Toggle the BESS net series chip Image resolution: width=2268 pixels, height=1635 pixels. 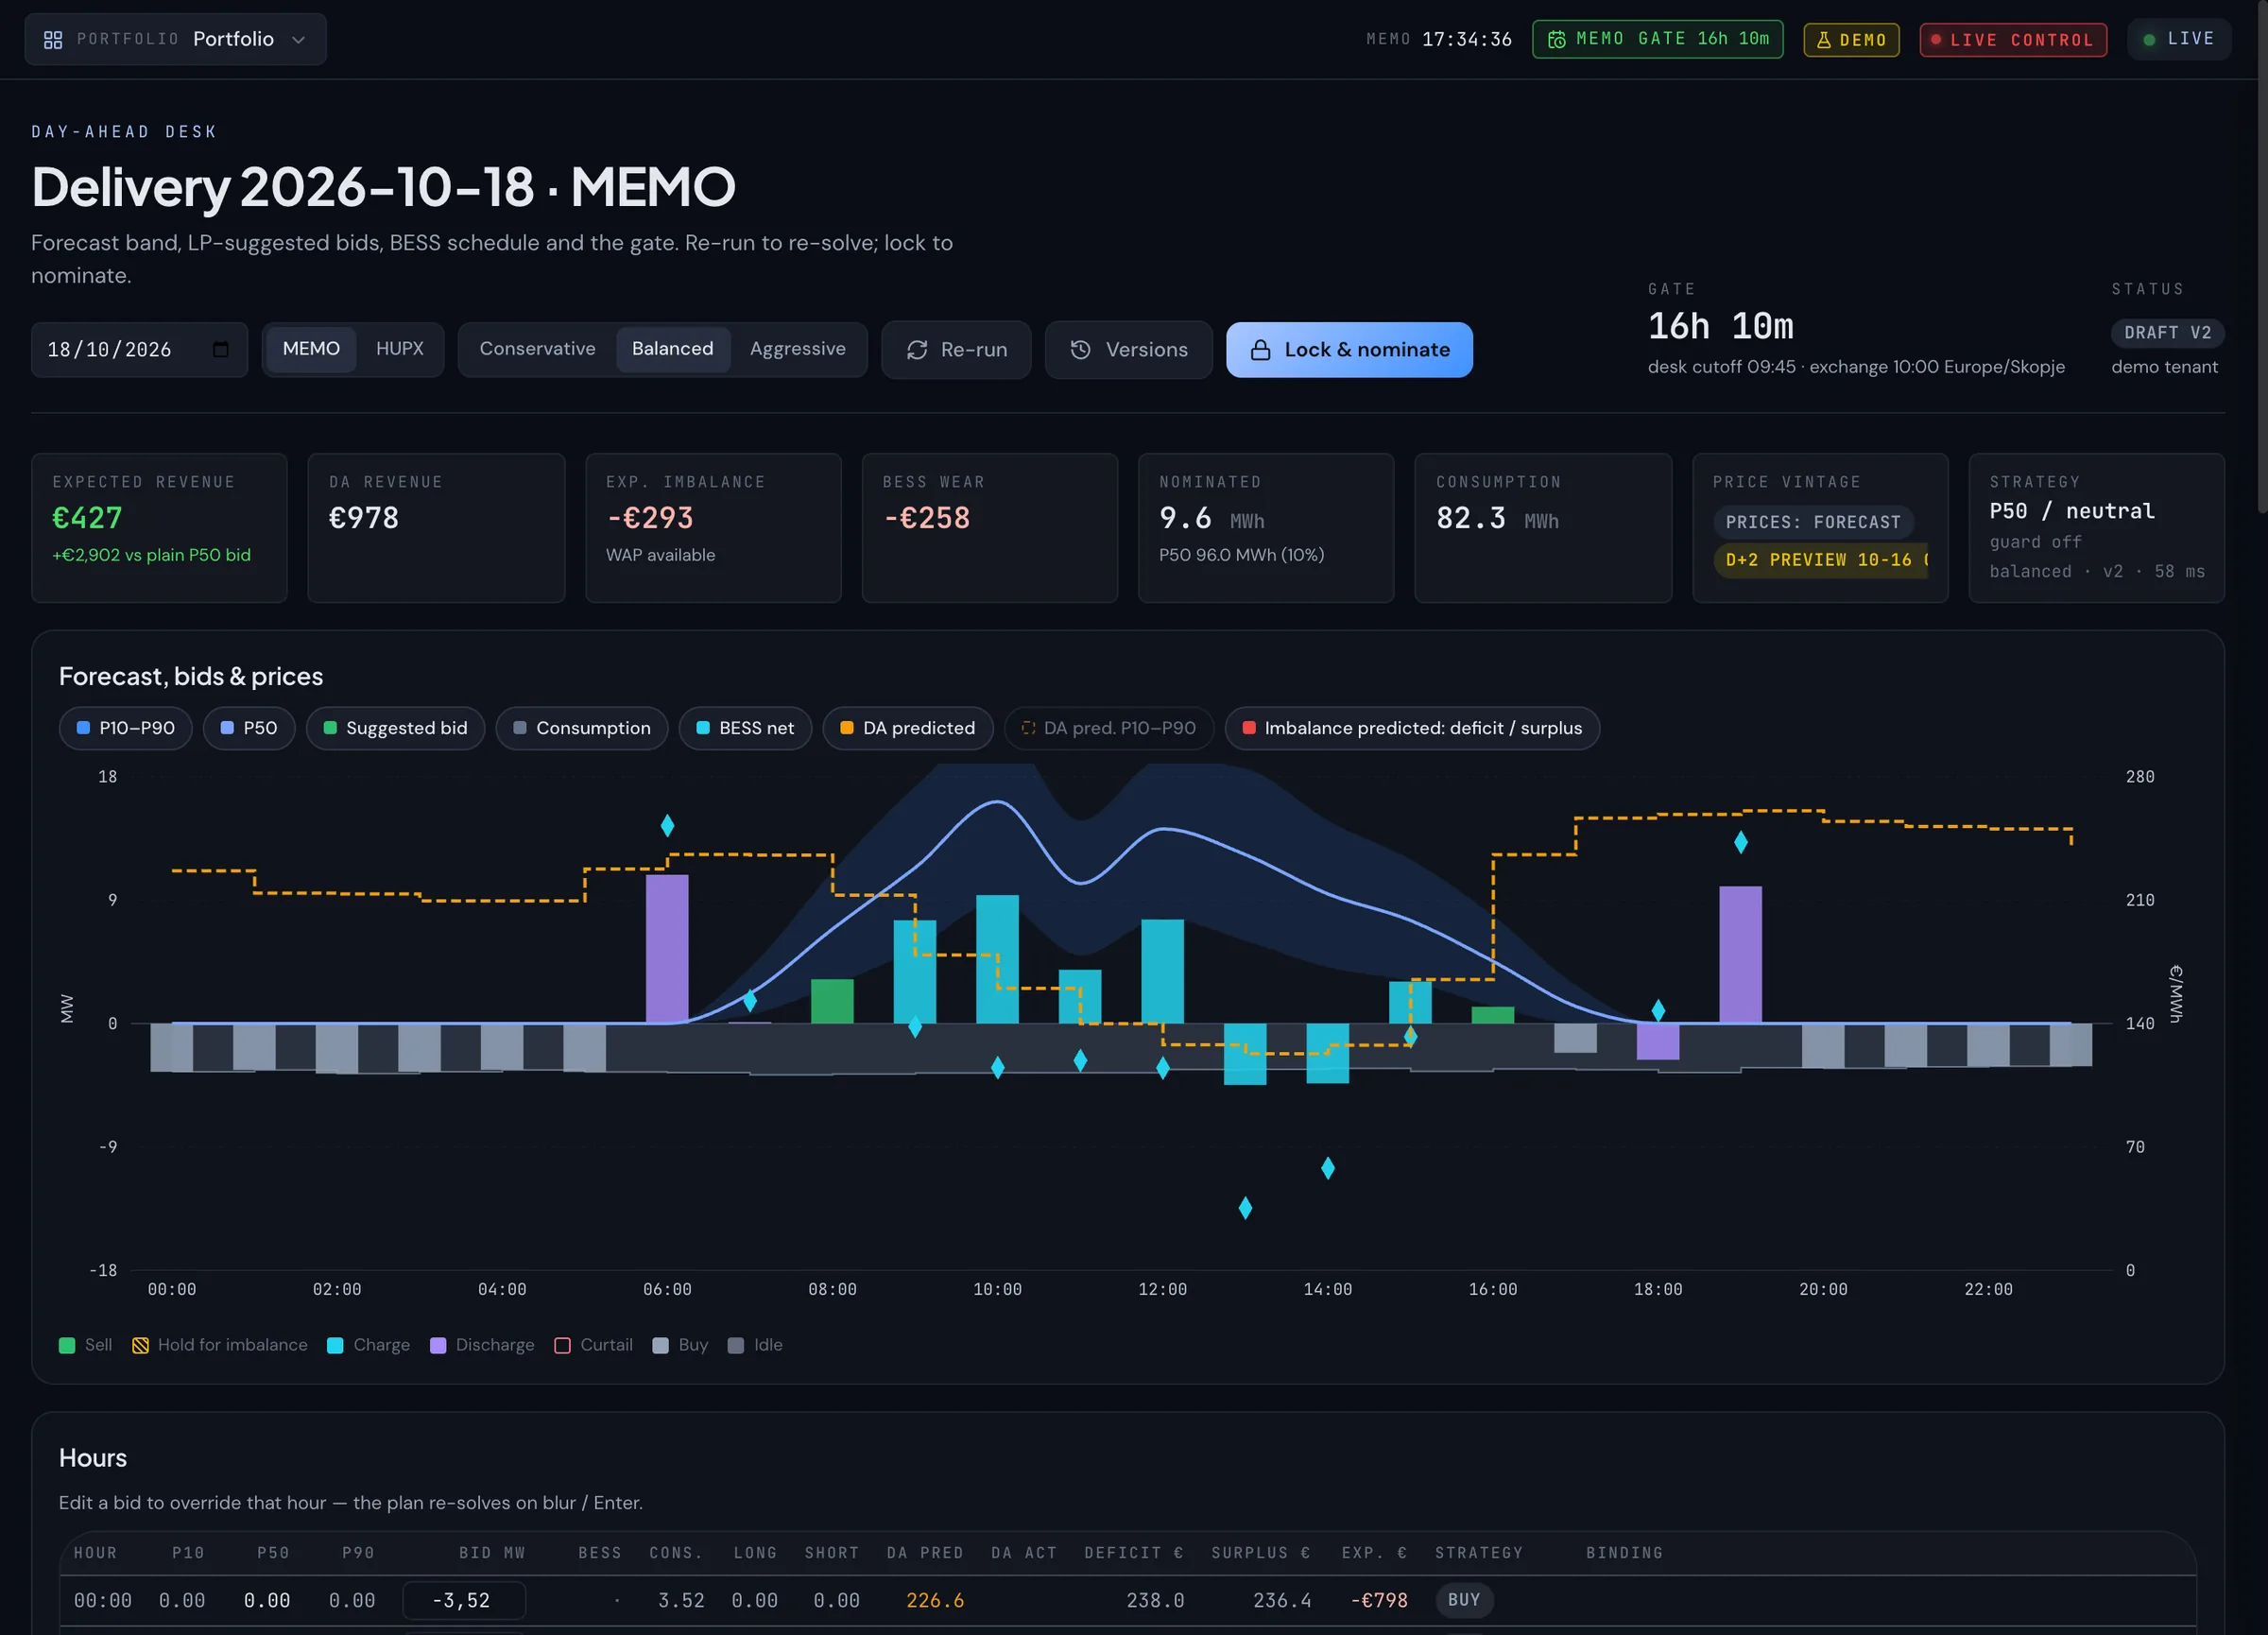[x=746, y=728]
